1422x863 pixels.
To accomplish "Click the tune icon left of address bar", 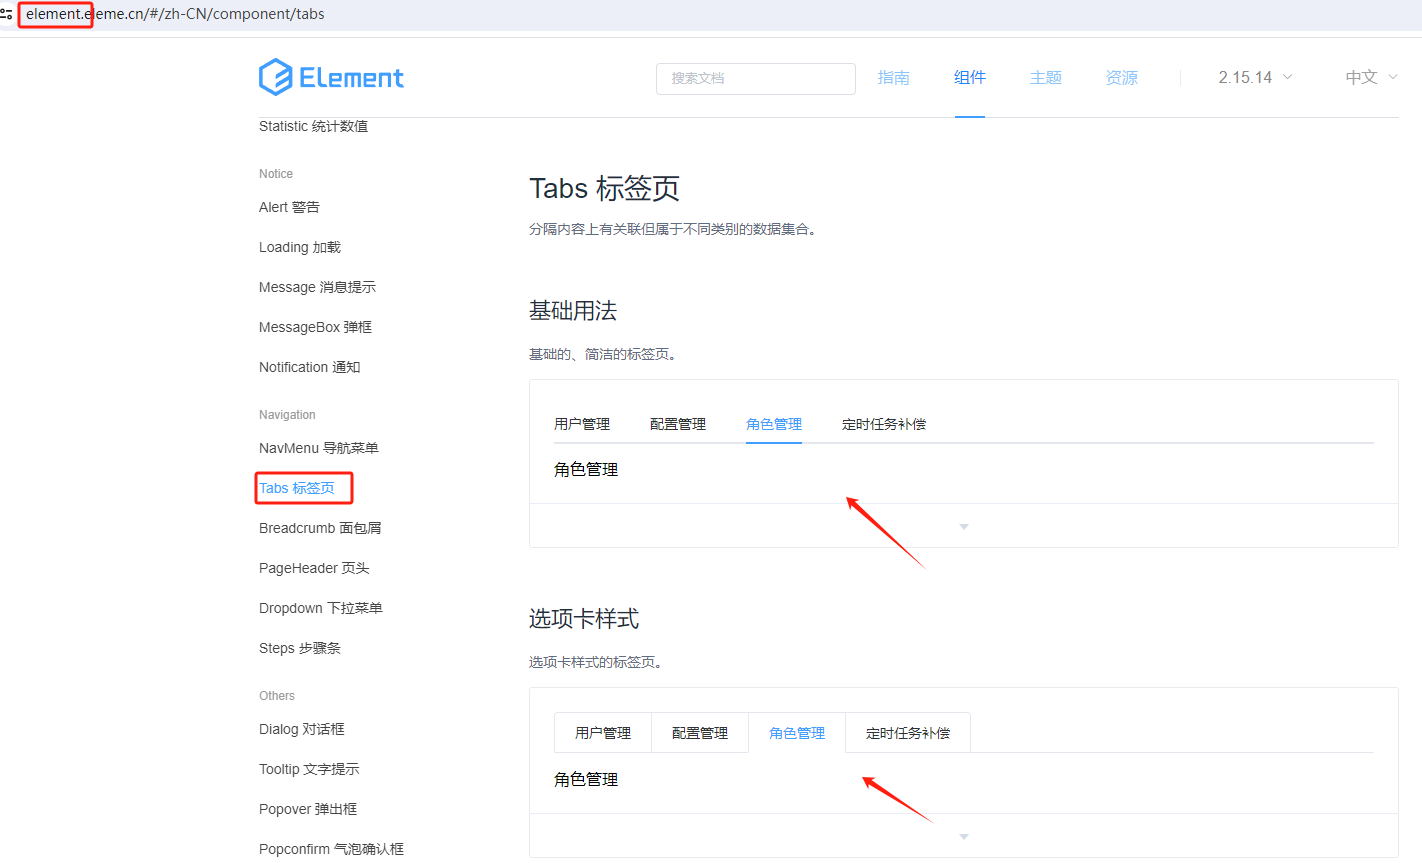I will coord(8,14).
